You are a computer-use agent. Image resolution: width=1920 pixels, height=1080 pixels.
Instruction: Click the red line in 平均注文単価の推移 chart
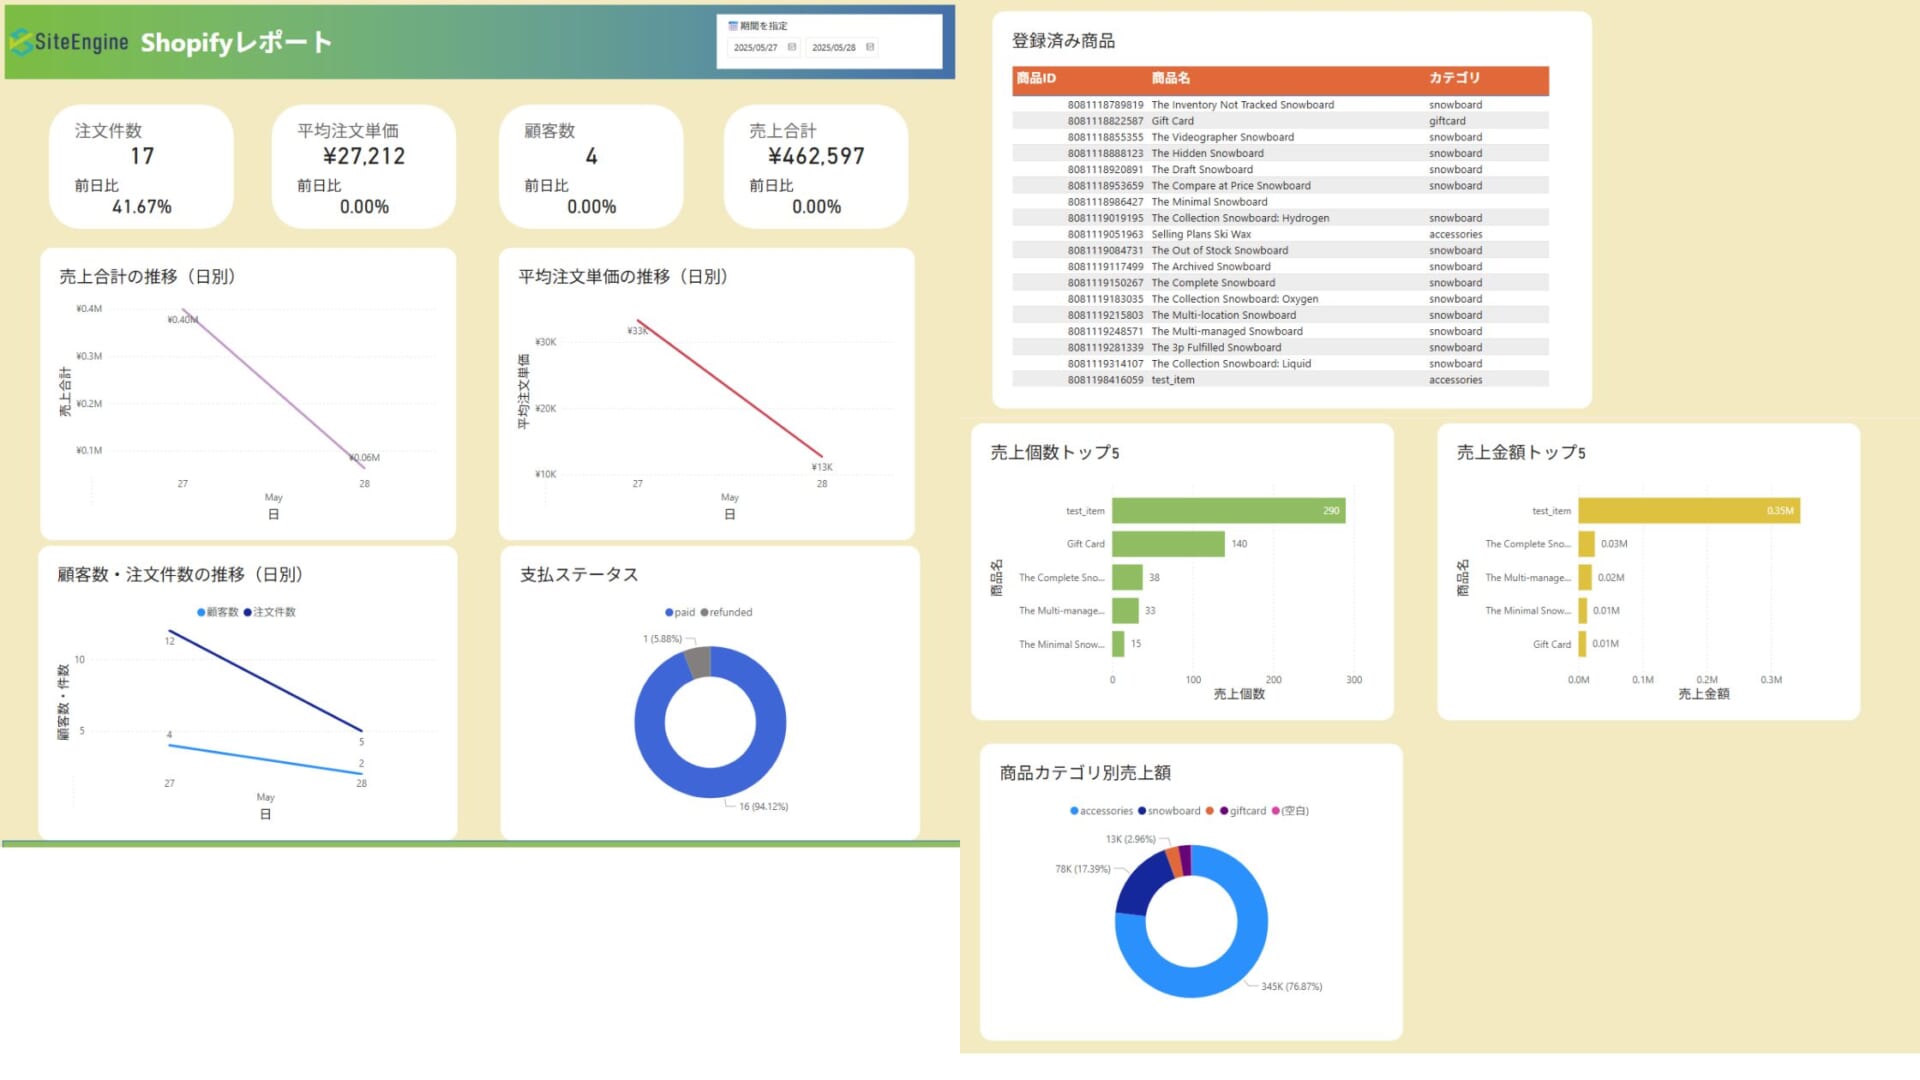730,389
